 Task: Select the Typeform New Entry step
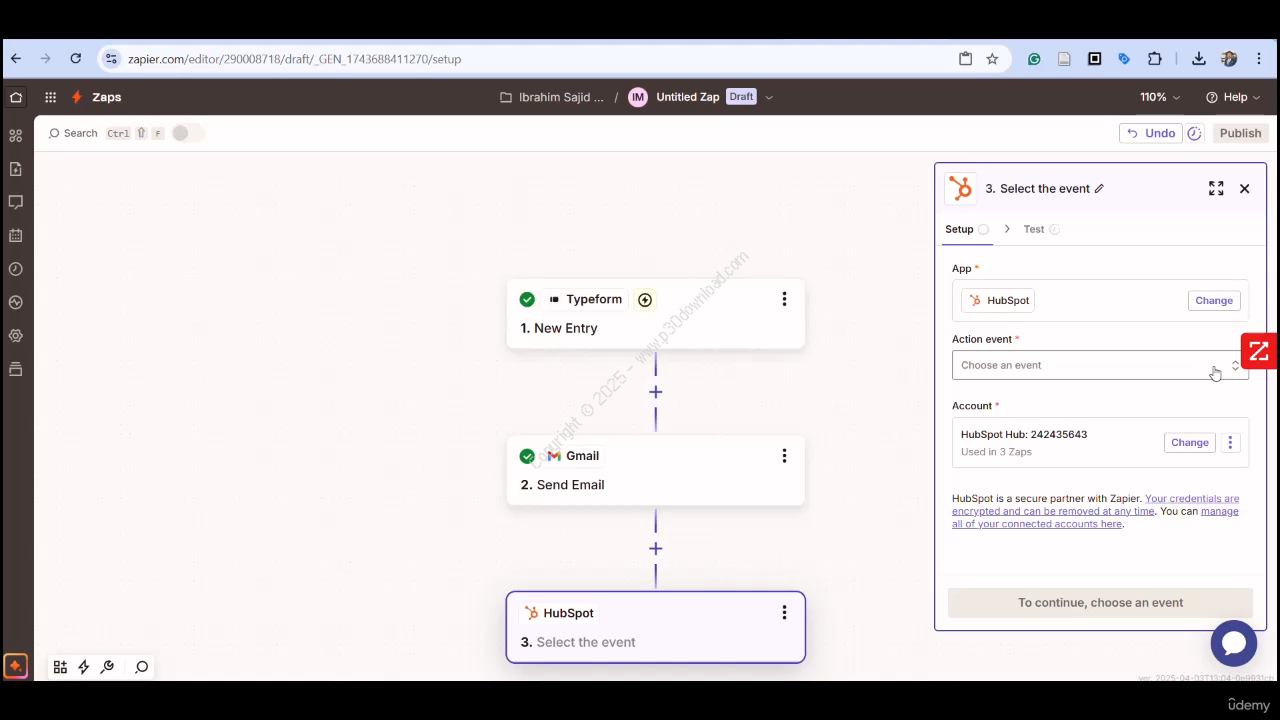point(656,314)
